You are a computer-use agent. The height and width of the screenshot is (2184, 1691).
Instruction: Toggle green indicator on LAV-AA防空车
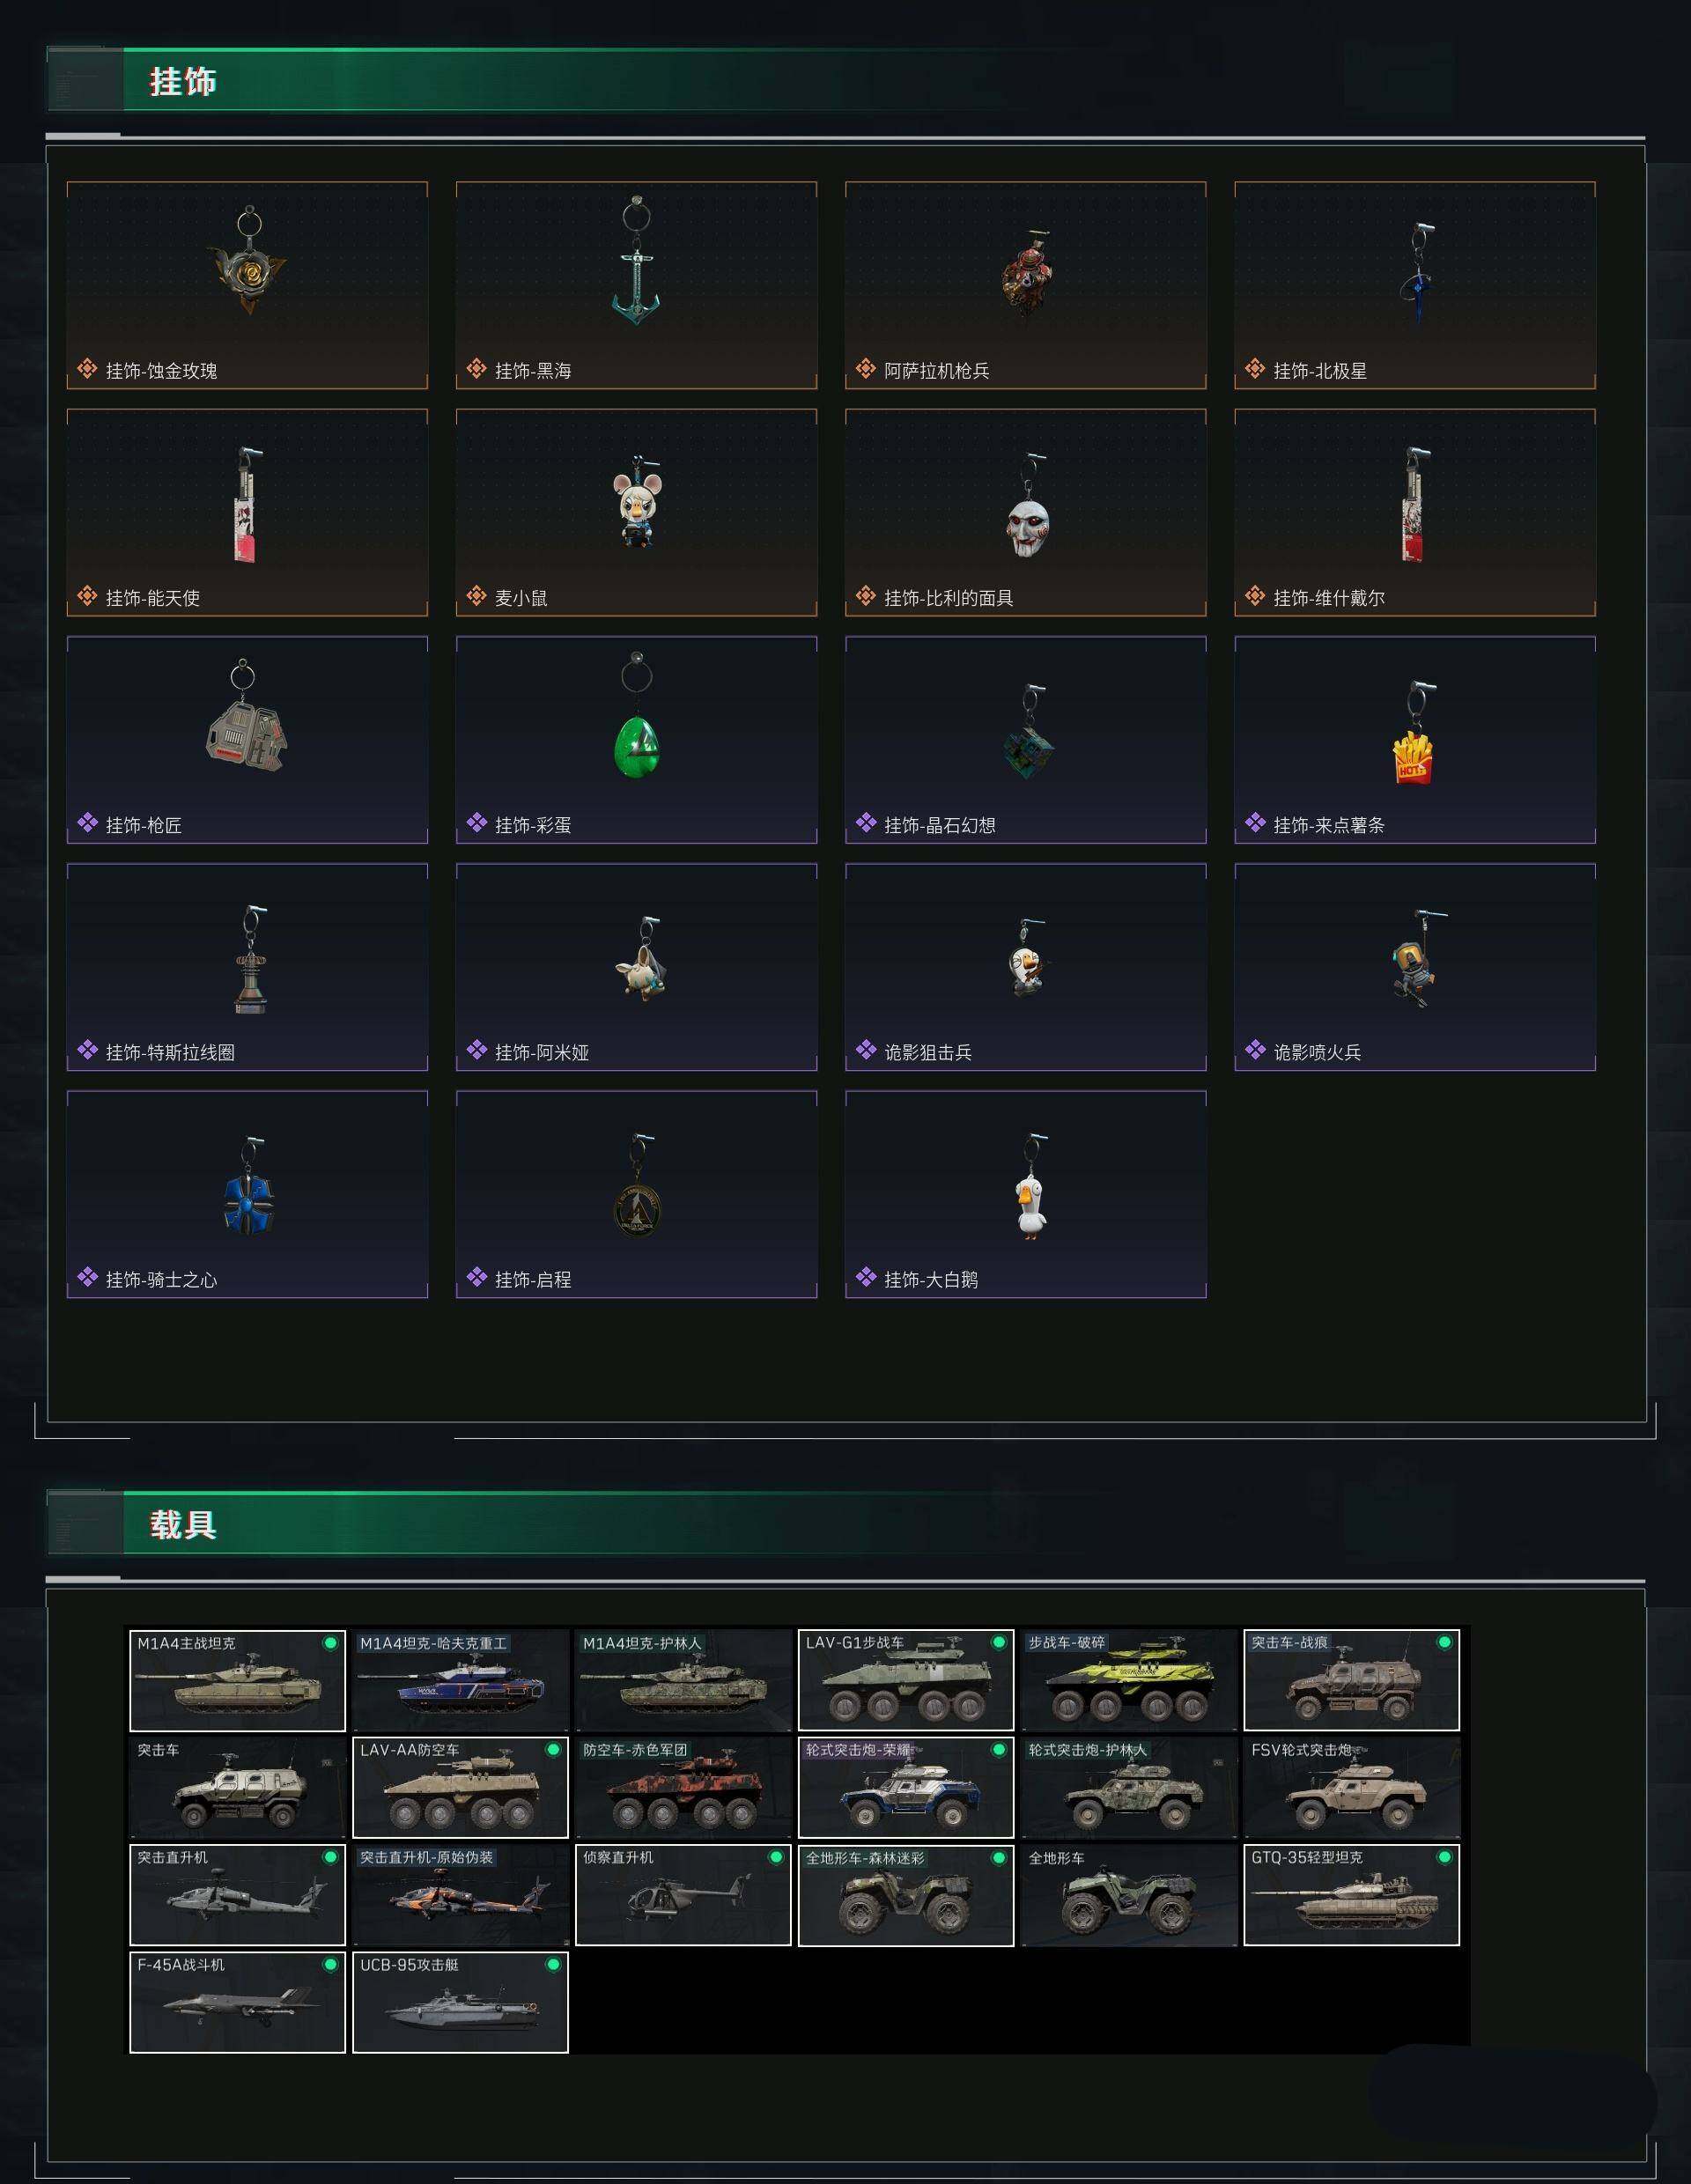pos(553,1750)
